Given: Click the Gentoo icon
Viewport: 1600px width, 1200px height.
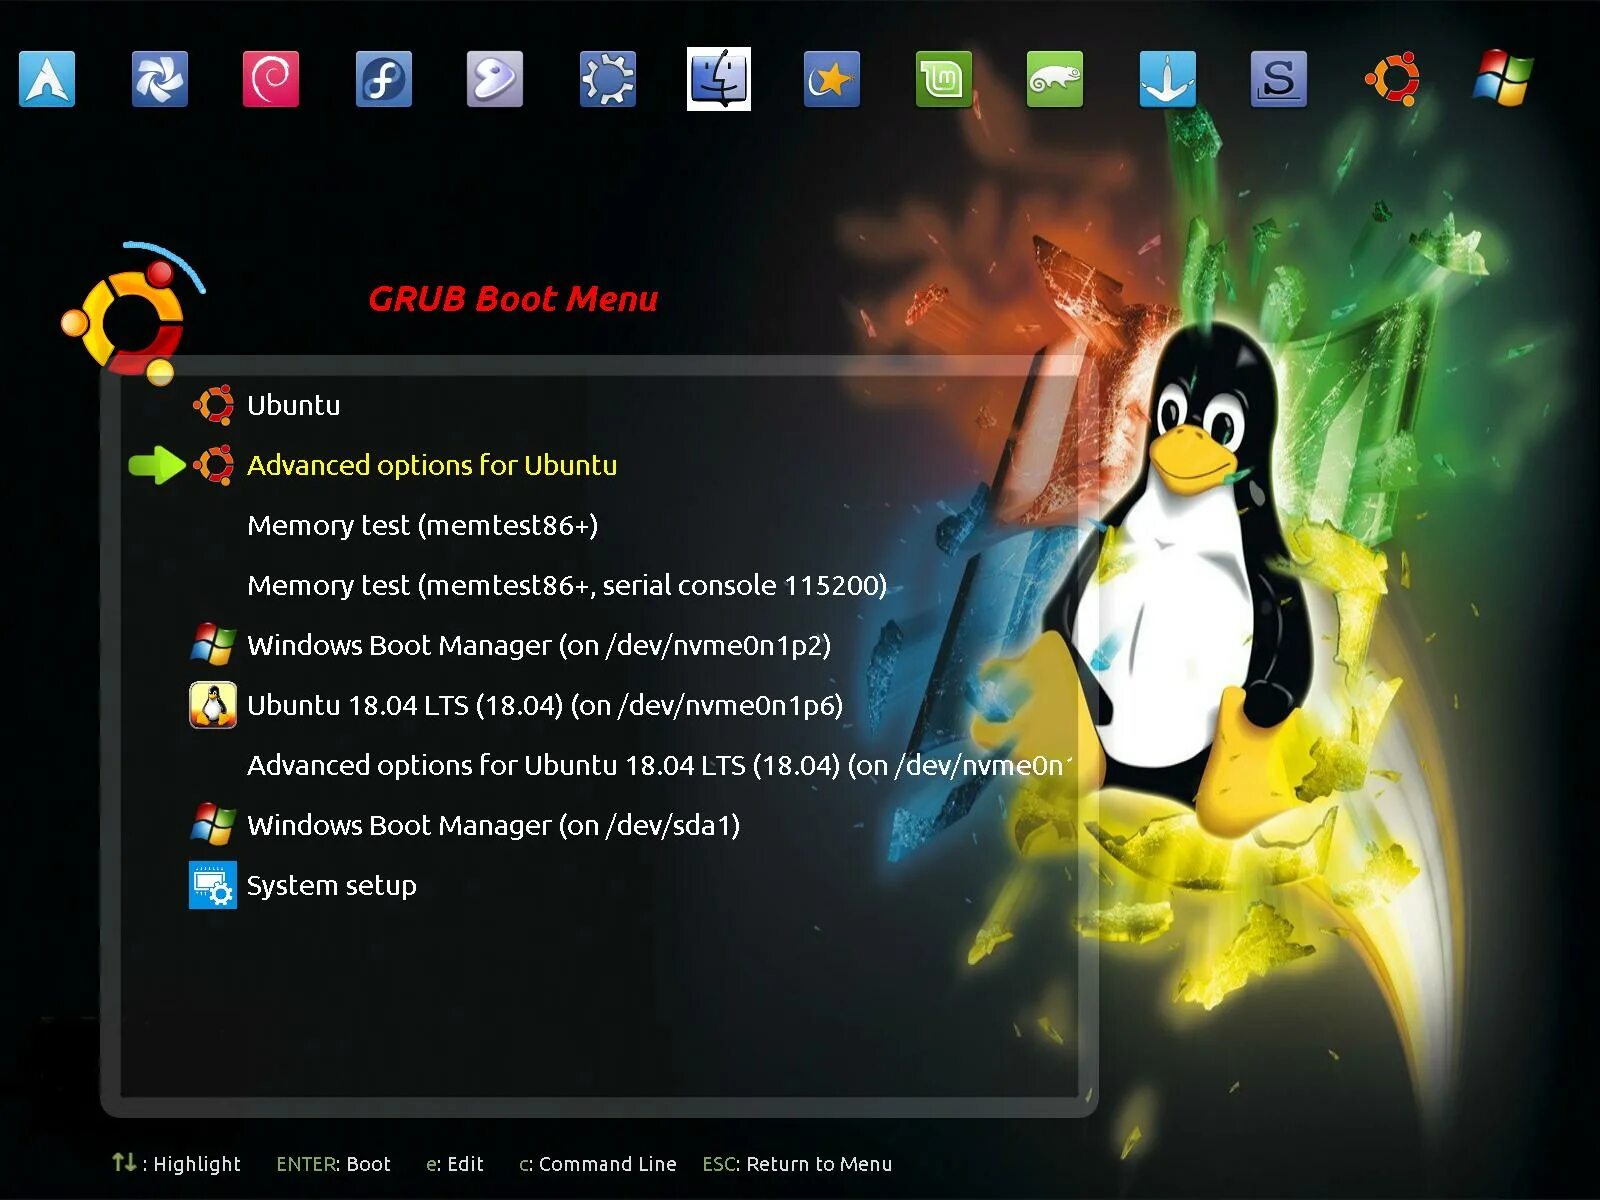Looking at the screenshot, I should click(495, 79).
